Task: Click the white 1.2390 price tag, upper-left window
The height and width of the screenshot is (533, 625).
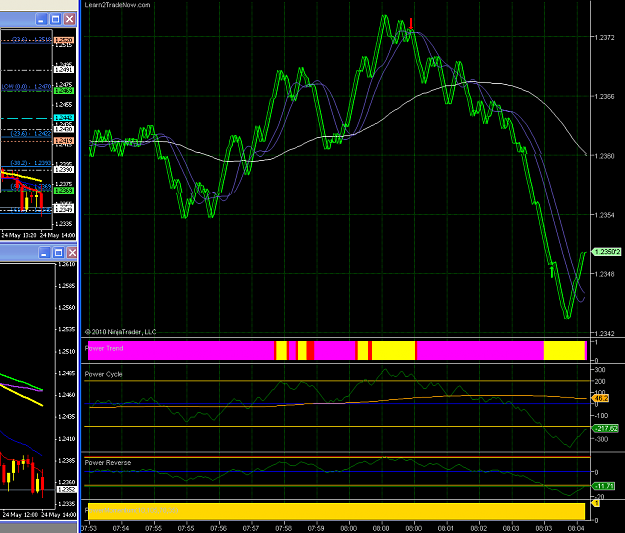Action: click(64, 170)
